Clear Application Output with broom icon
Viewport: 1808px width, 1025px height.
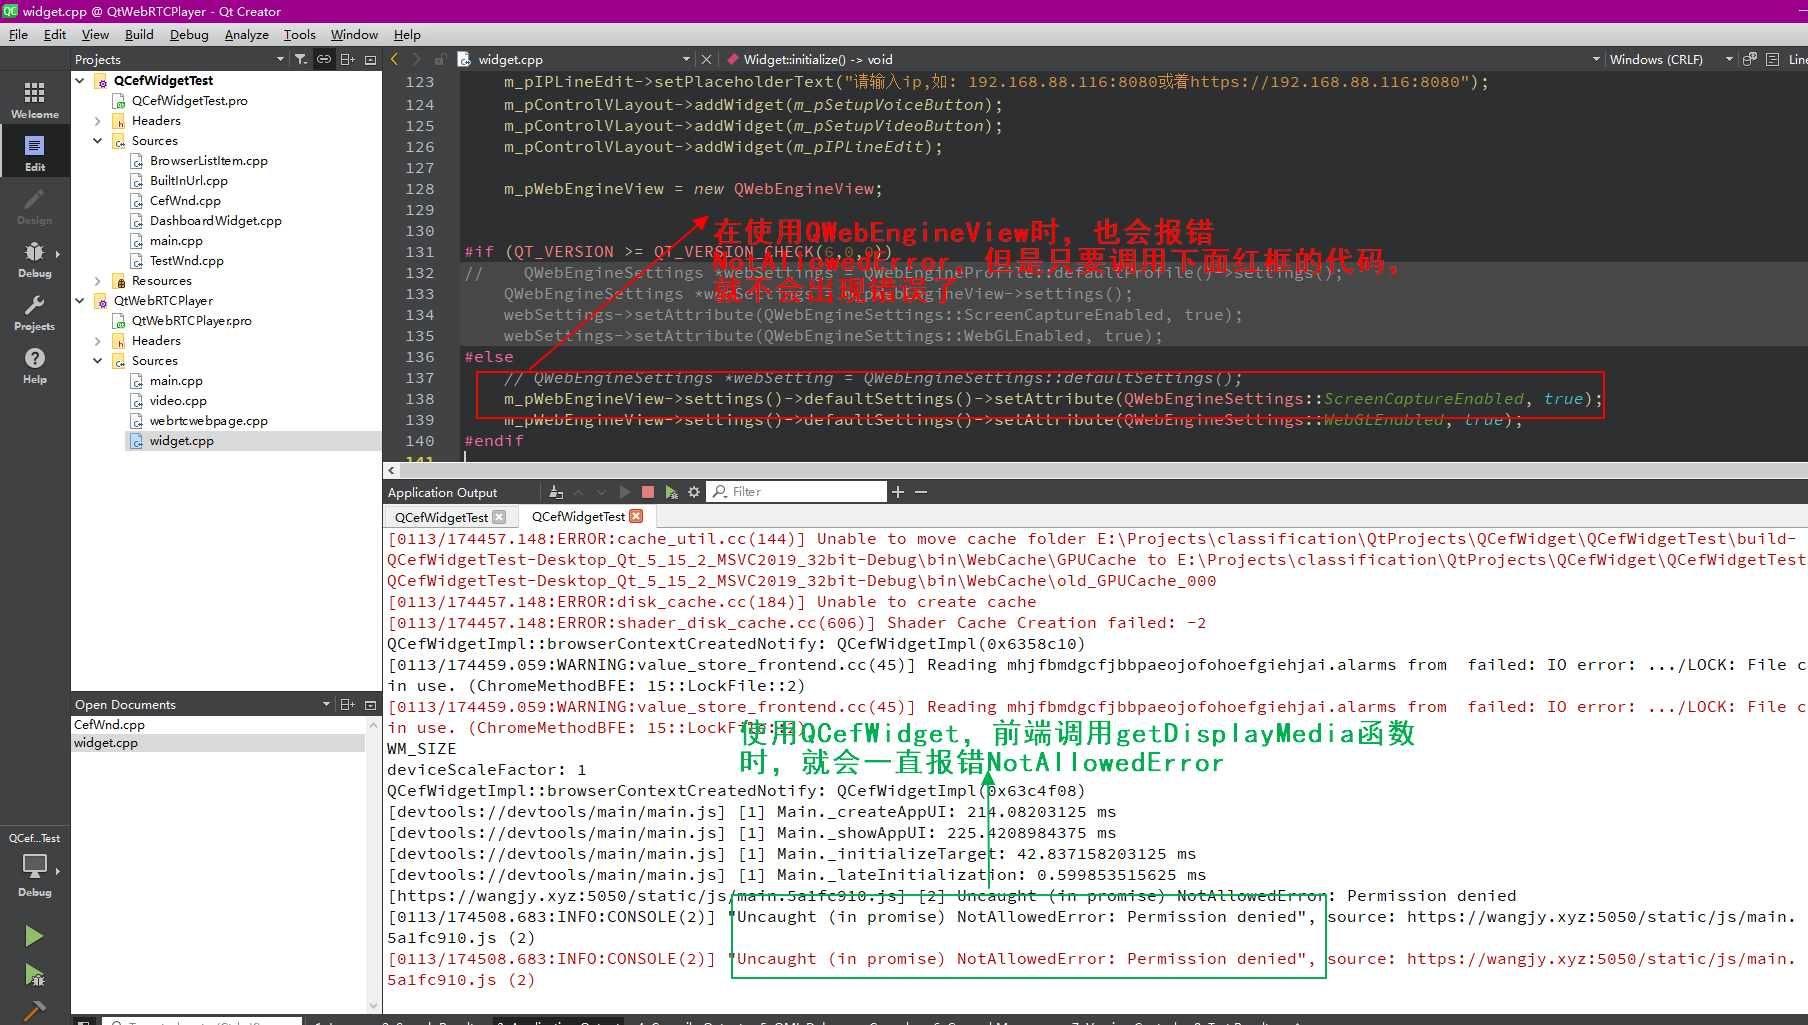click(556, 492)
